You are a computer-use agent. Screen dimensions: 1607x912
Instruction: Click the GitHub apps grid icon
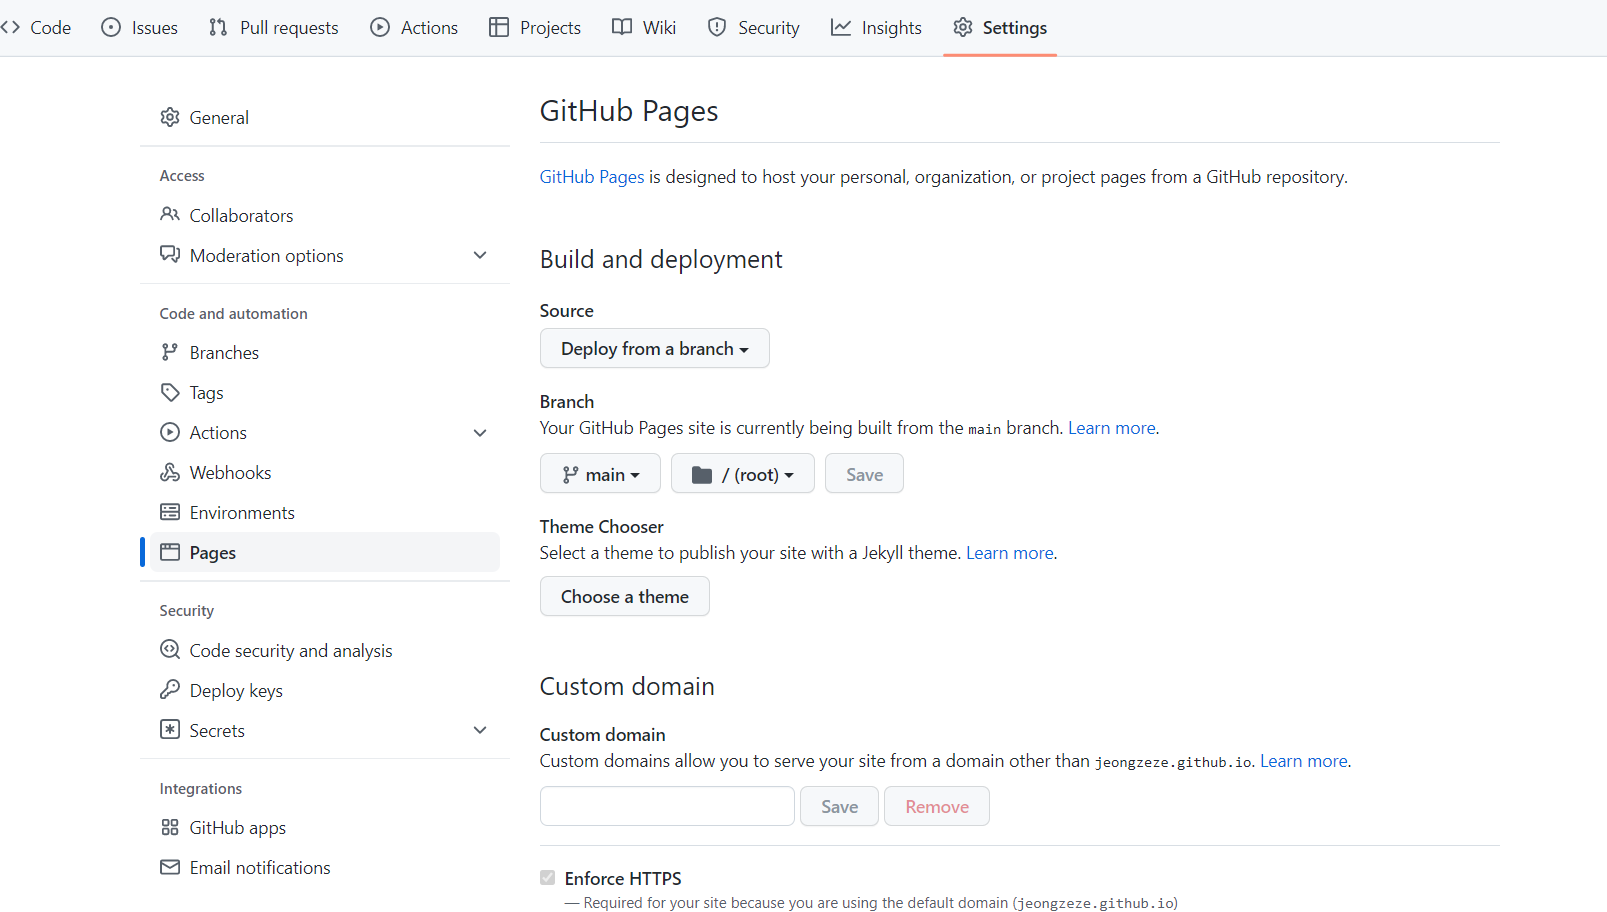point(170,827)
